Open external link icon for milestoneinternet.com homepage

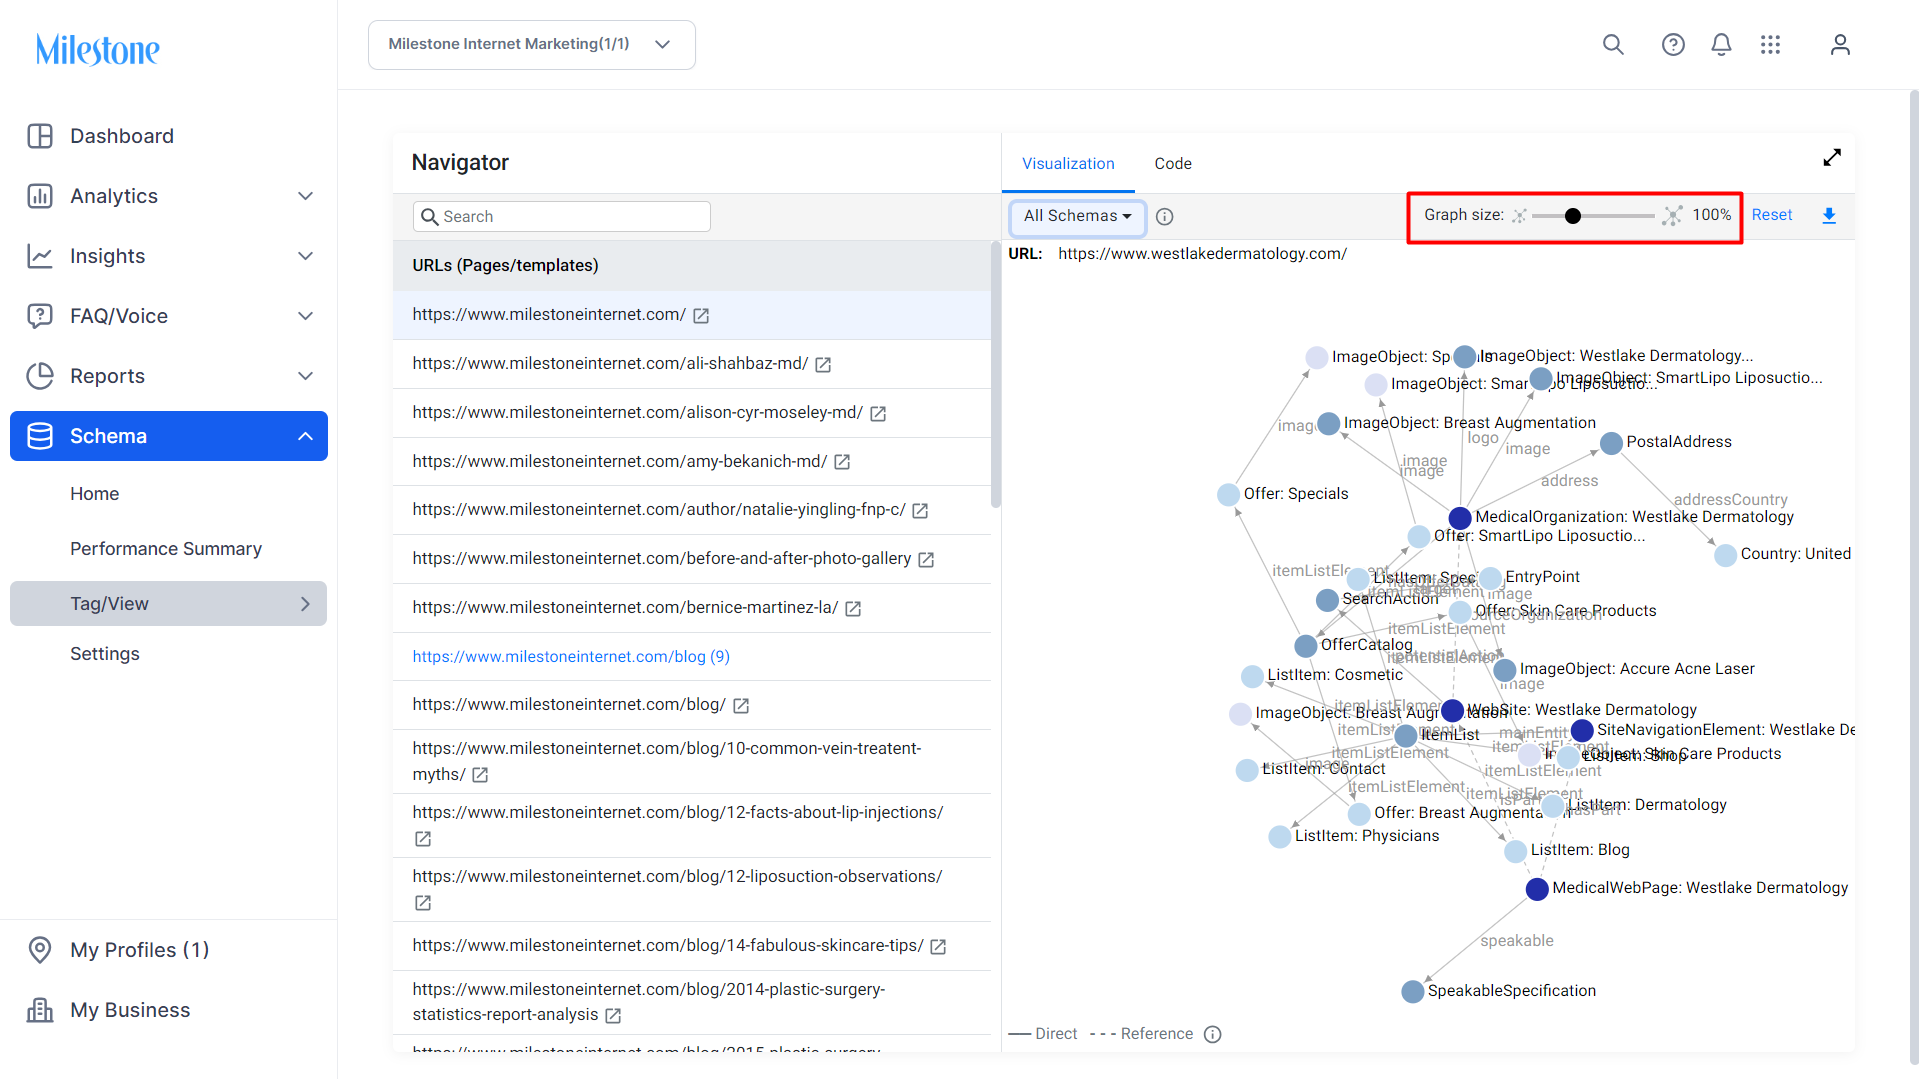pyautogui.click(x=701, y=316)
